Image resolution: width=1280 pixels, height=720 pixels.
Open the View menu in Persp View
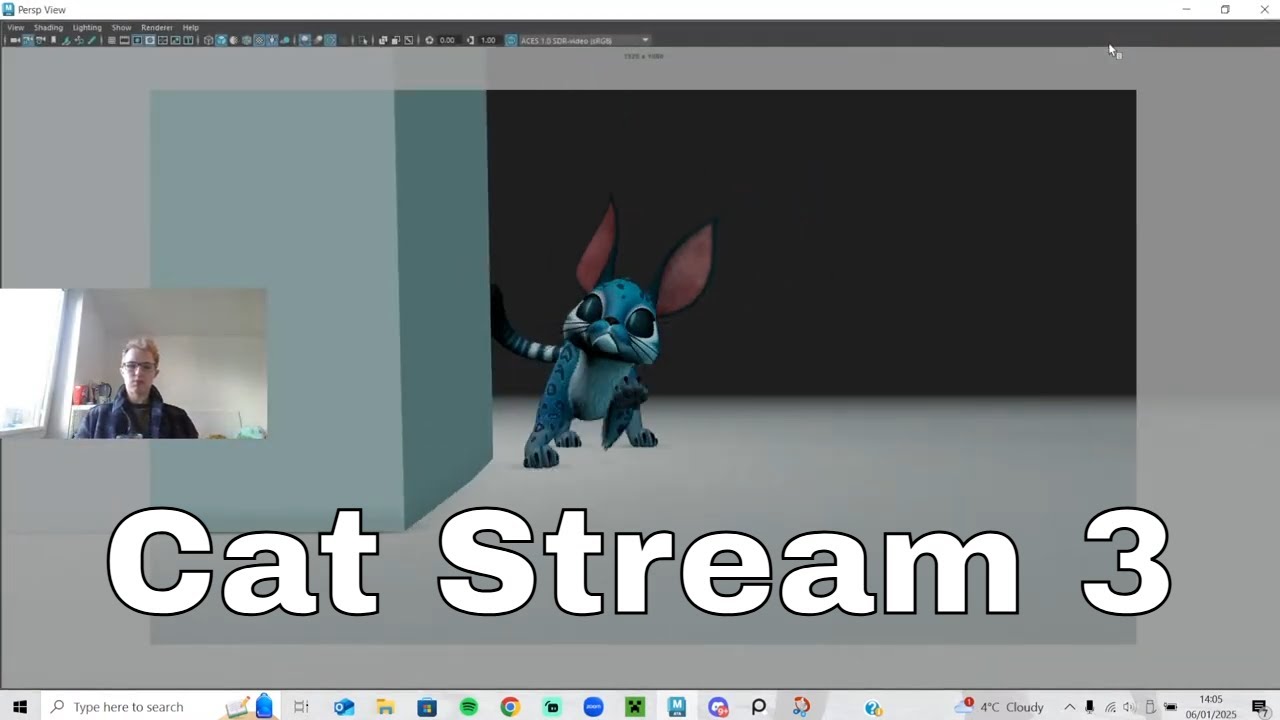pos(15,27)
